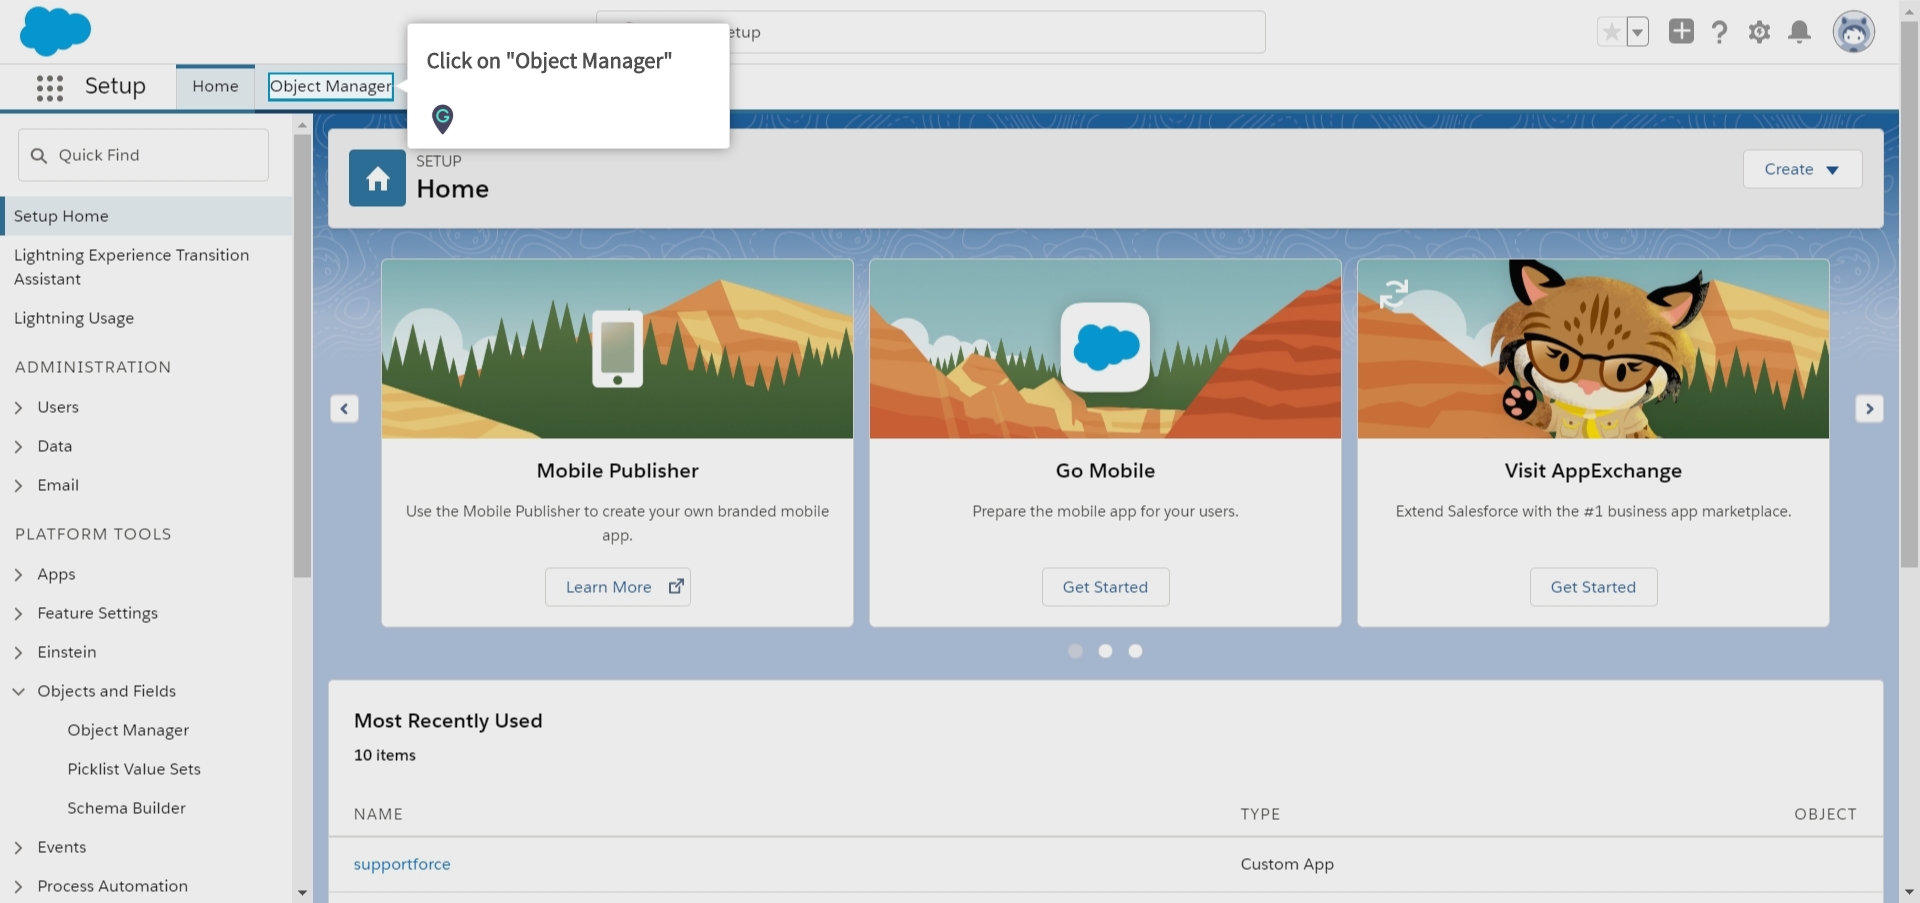Expand the Users tree section
This screenshot has width=1920, height=903.
pos(19,407)
